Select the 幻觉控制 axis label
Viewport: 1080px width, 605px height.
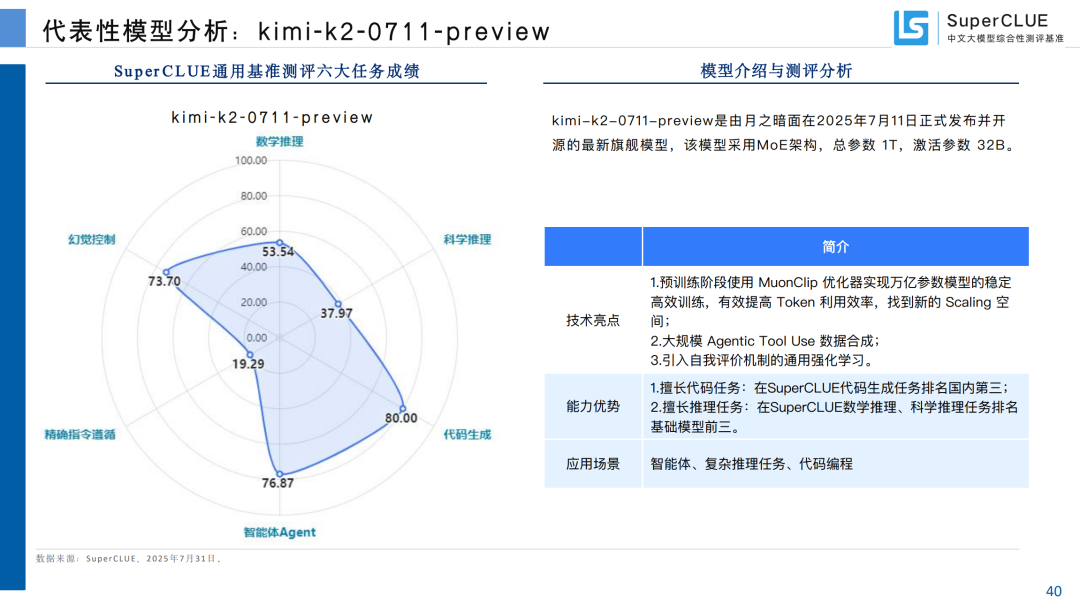point(92,239)
